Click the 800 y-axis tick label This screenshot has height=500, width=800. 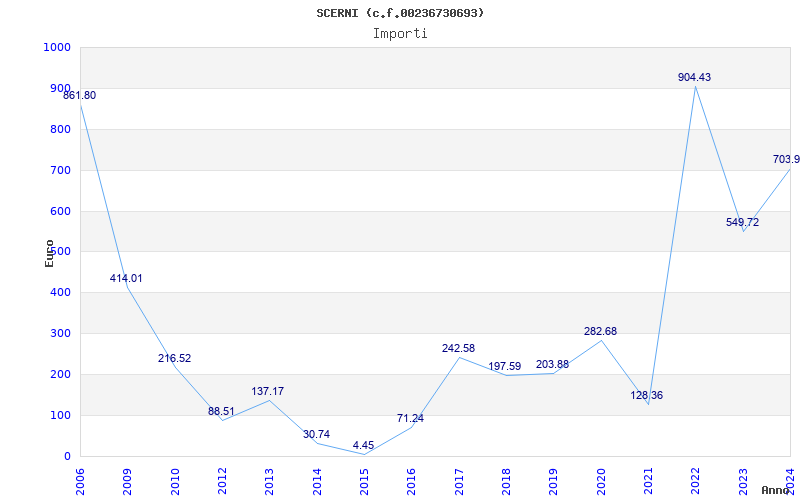(60, 130)
